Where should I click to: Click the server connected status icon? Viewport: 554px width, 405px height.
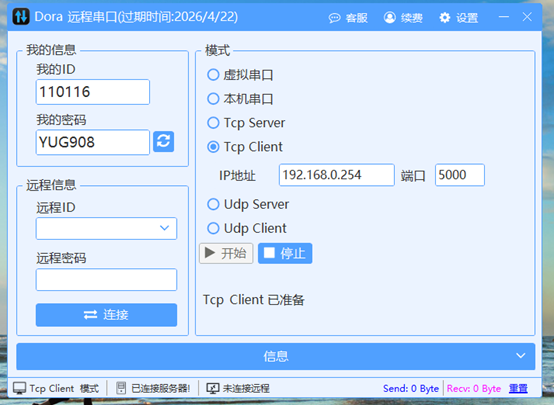click(x=121, y=388)
